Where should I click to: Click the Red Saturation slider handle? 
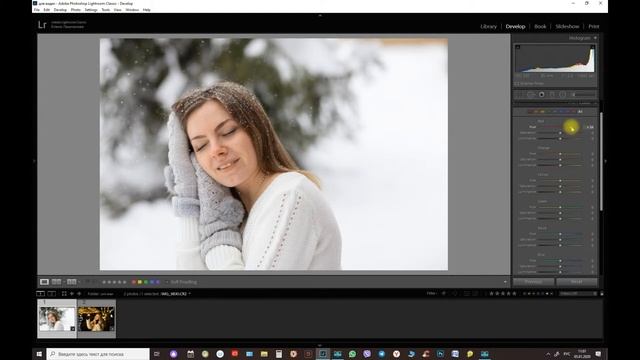[x=560, y=133]
